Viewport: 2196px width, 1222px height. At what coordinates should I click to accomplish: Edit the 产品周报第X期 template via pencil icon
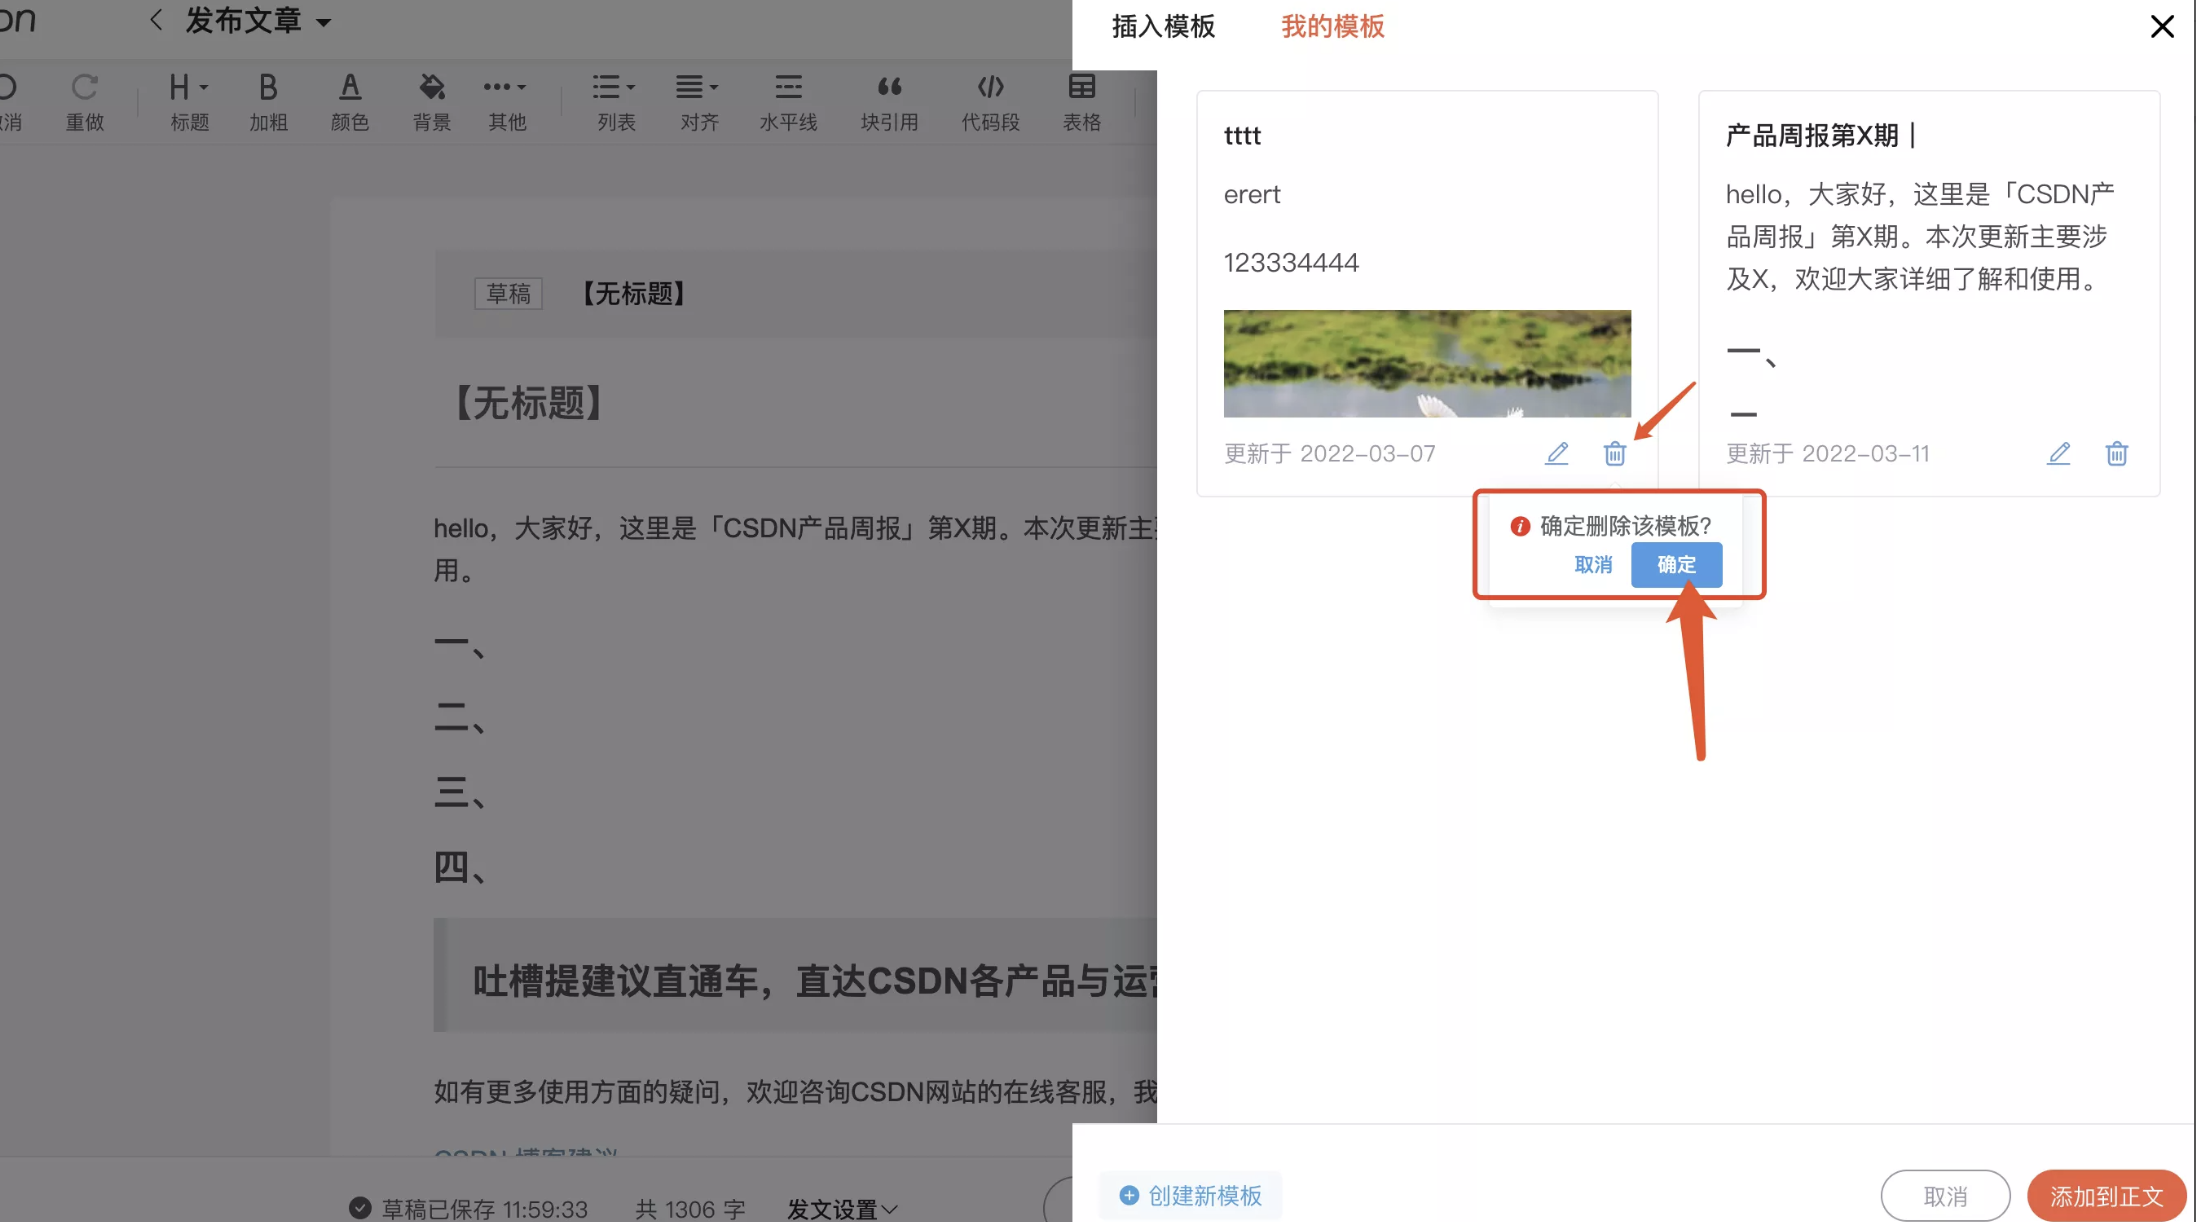(2058, 453)
